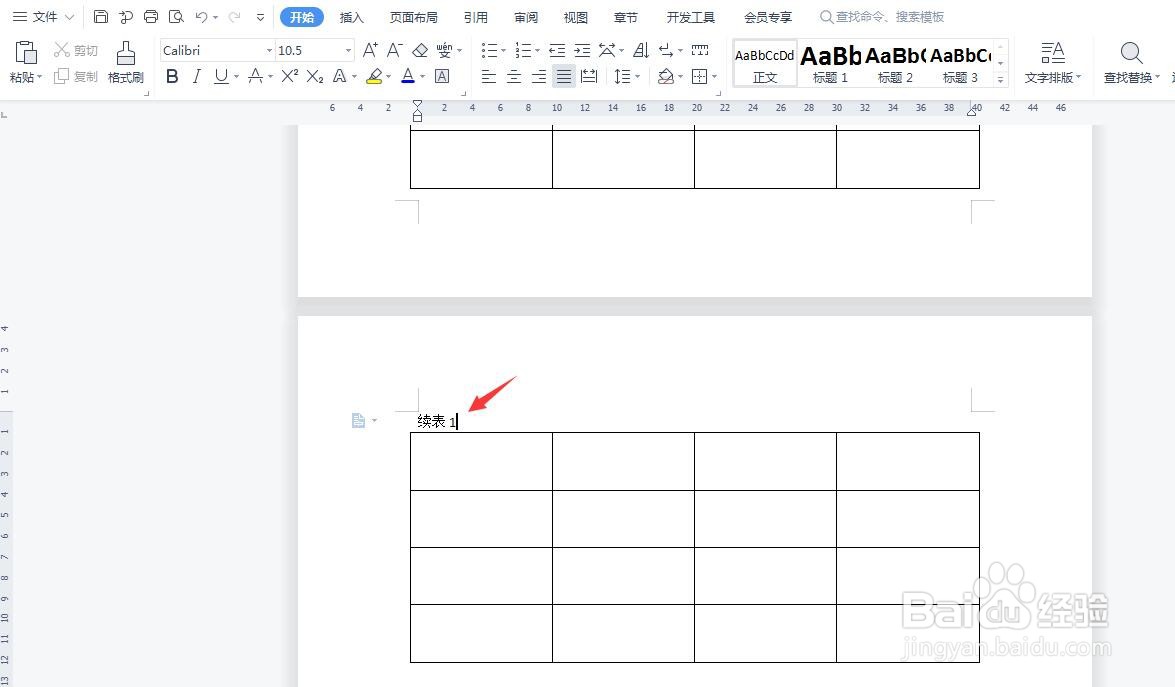Click the show paragraph marks icon
The height and width of the screenshot is (687, 1175).
point(665,50)
